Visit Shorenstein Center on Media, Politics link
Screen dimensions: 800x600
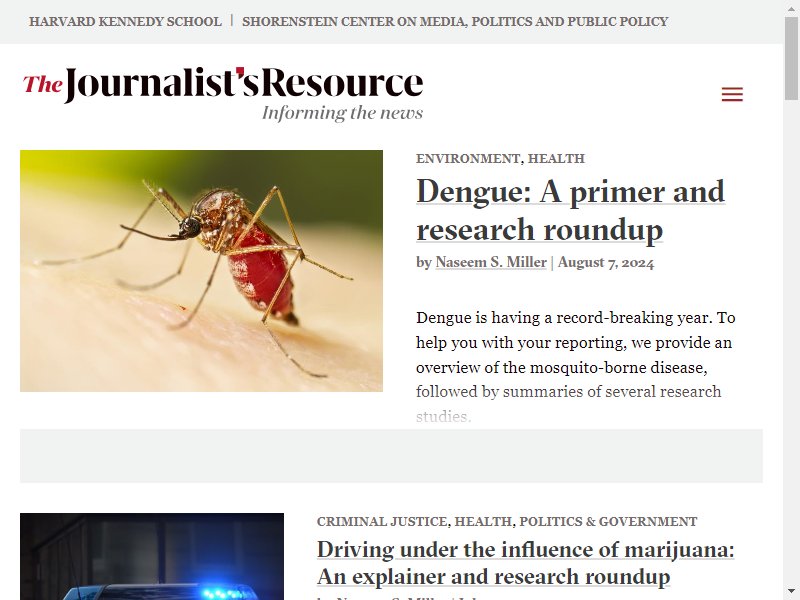(455, 21)
